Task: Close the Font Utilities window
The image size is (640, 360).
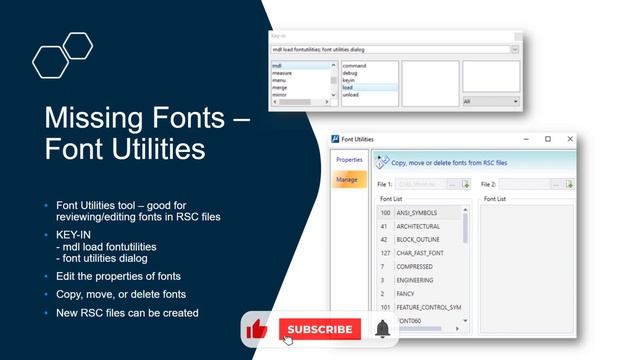Action: point(570,139)
